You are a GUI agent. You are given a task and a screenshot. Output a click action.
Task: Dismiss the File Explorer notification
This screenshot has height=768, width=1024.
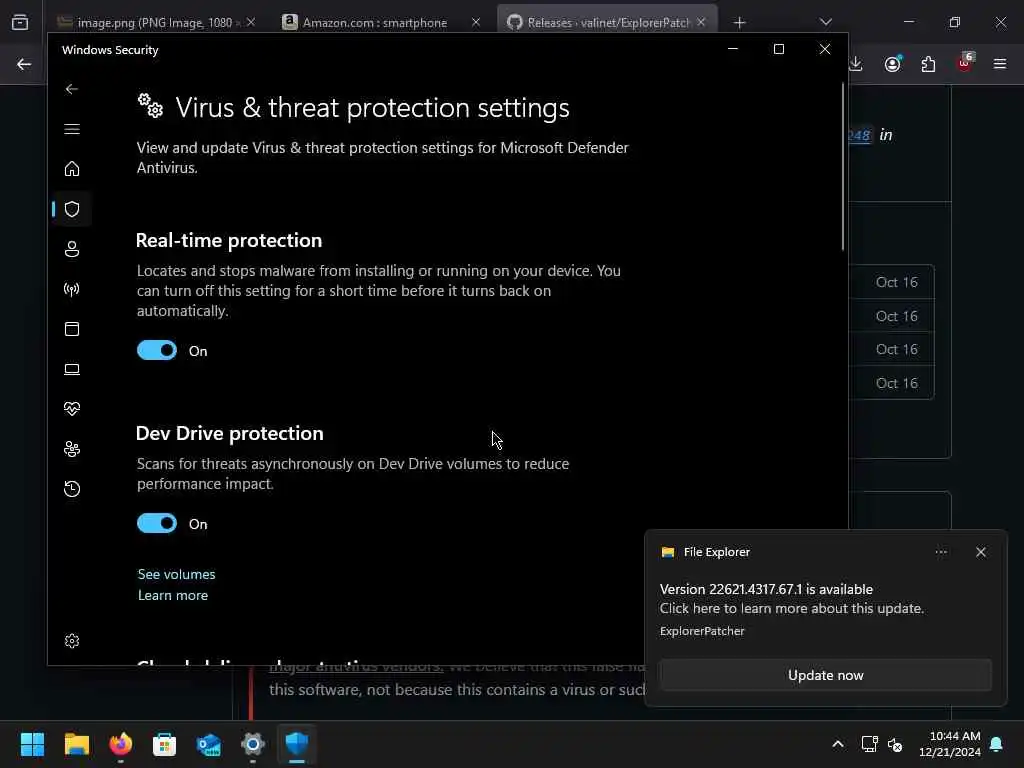(981, 552)
